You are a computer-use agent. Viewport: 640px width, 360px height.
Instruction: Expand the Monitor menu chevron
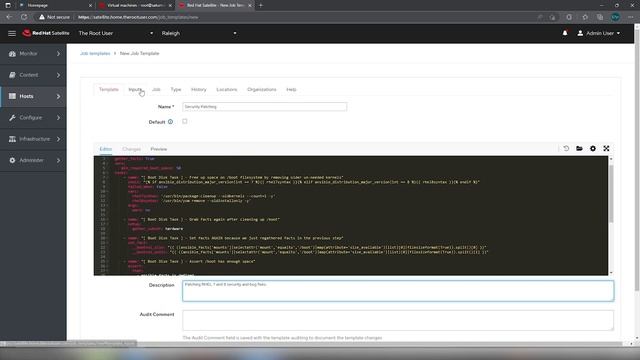coord(58,53)
